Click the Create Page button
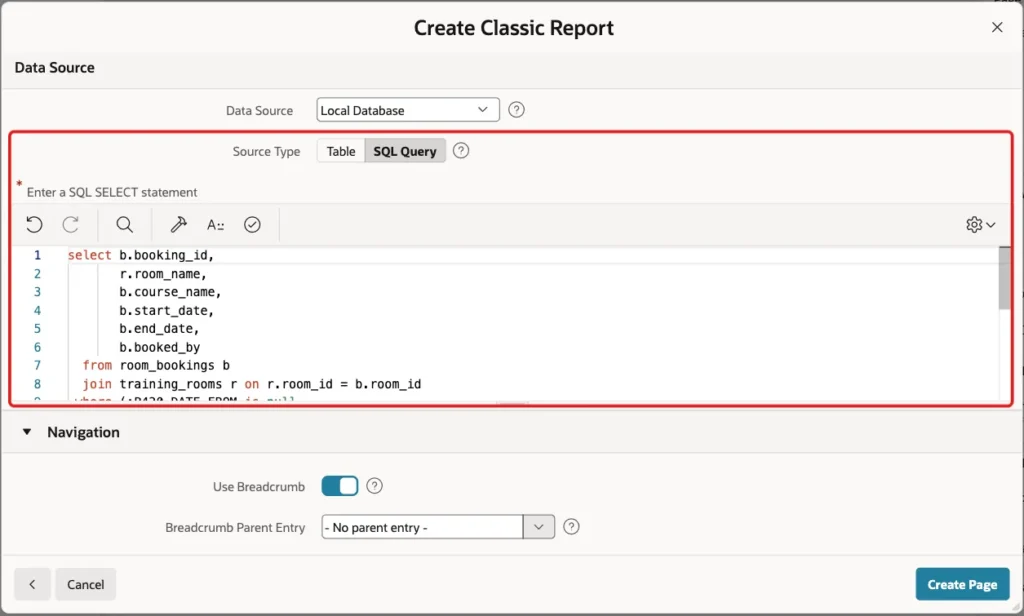Viewport: 1024px width, 616px height. (x=962, y=584)
